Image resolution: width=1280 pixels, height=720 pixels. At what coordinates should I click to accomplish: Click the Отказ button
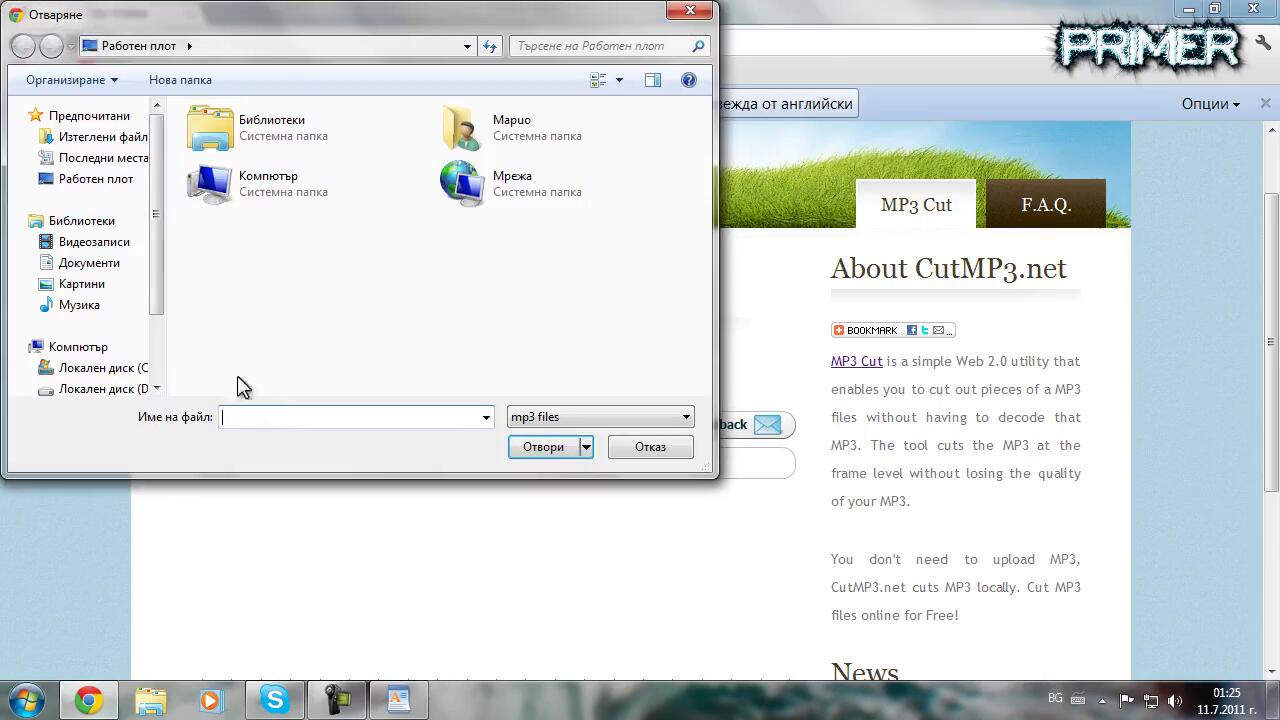pyautogui.click(x=650, y=447)
